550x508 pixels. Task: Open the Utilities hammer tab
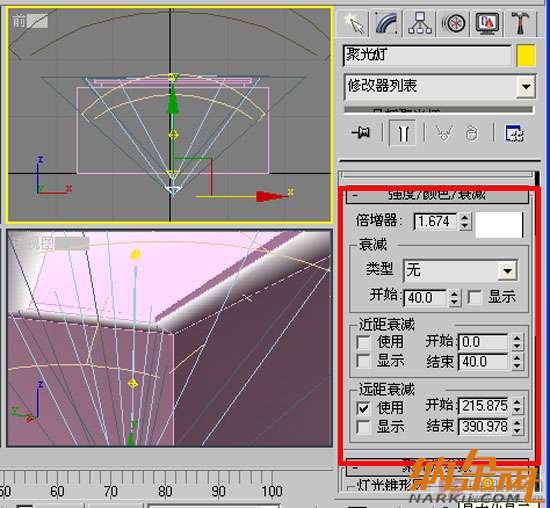pyautogui.click(x=521, y=23)
